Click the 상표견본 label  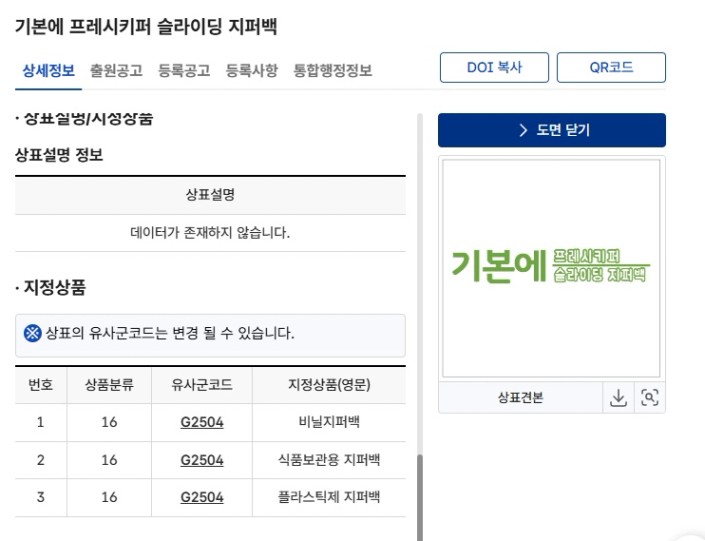point(521,398)
